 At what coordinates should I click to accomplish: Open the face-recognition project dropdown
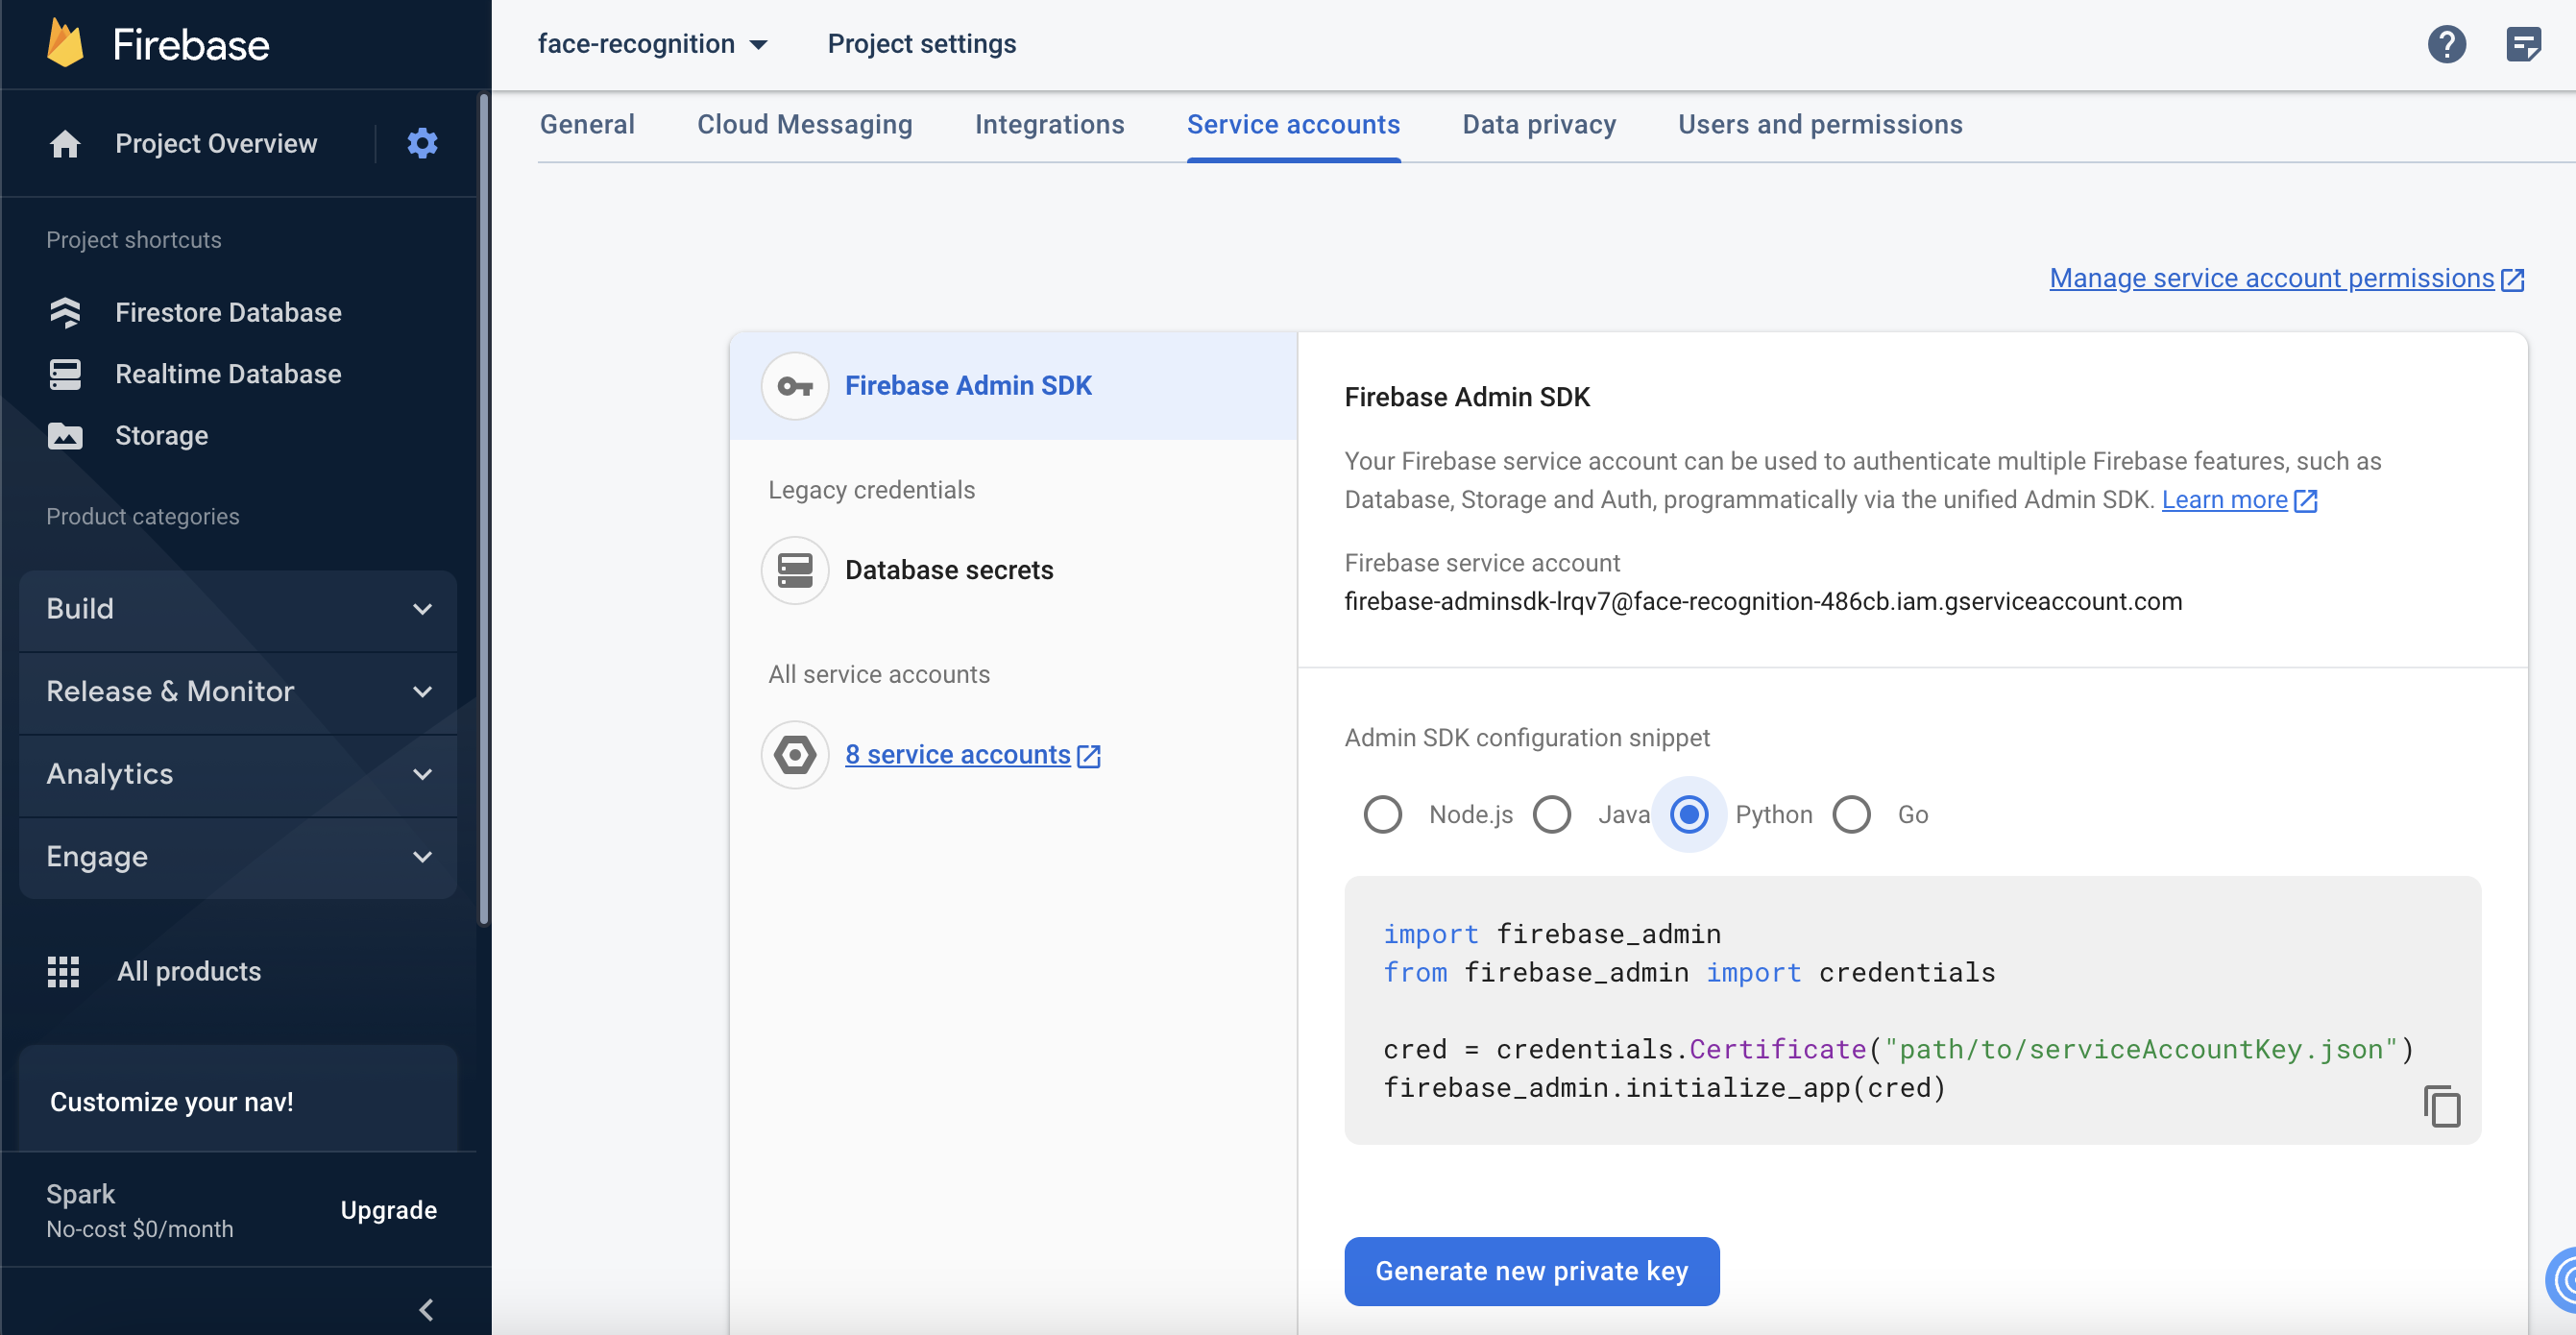652,44
